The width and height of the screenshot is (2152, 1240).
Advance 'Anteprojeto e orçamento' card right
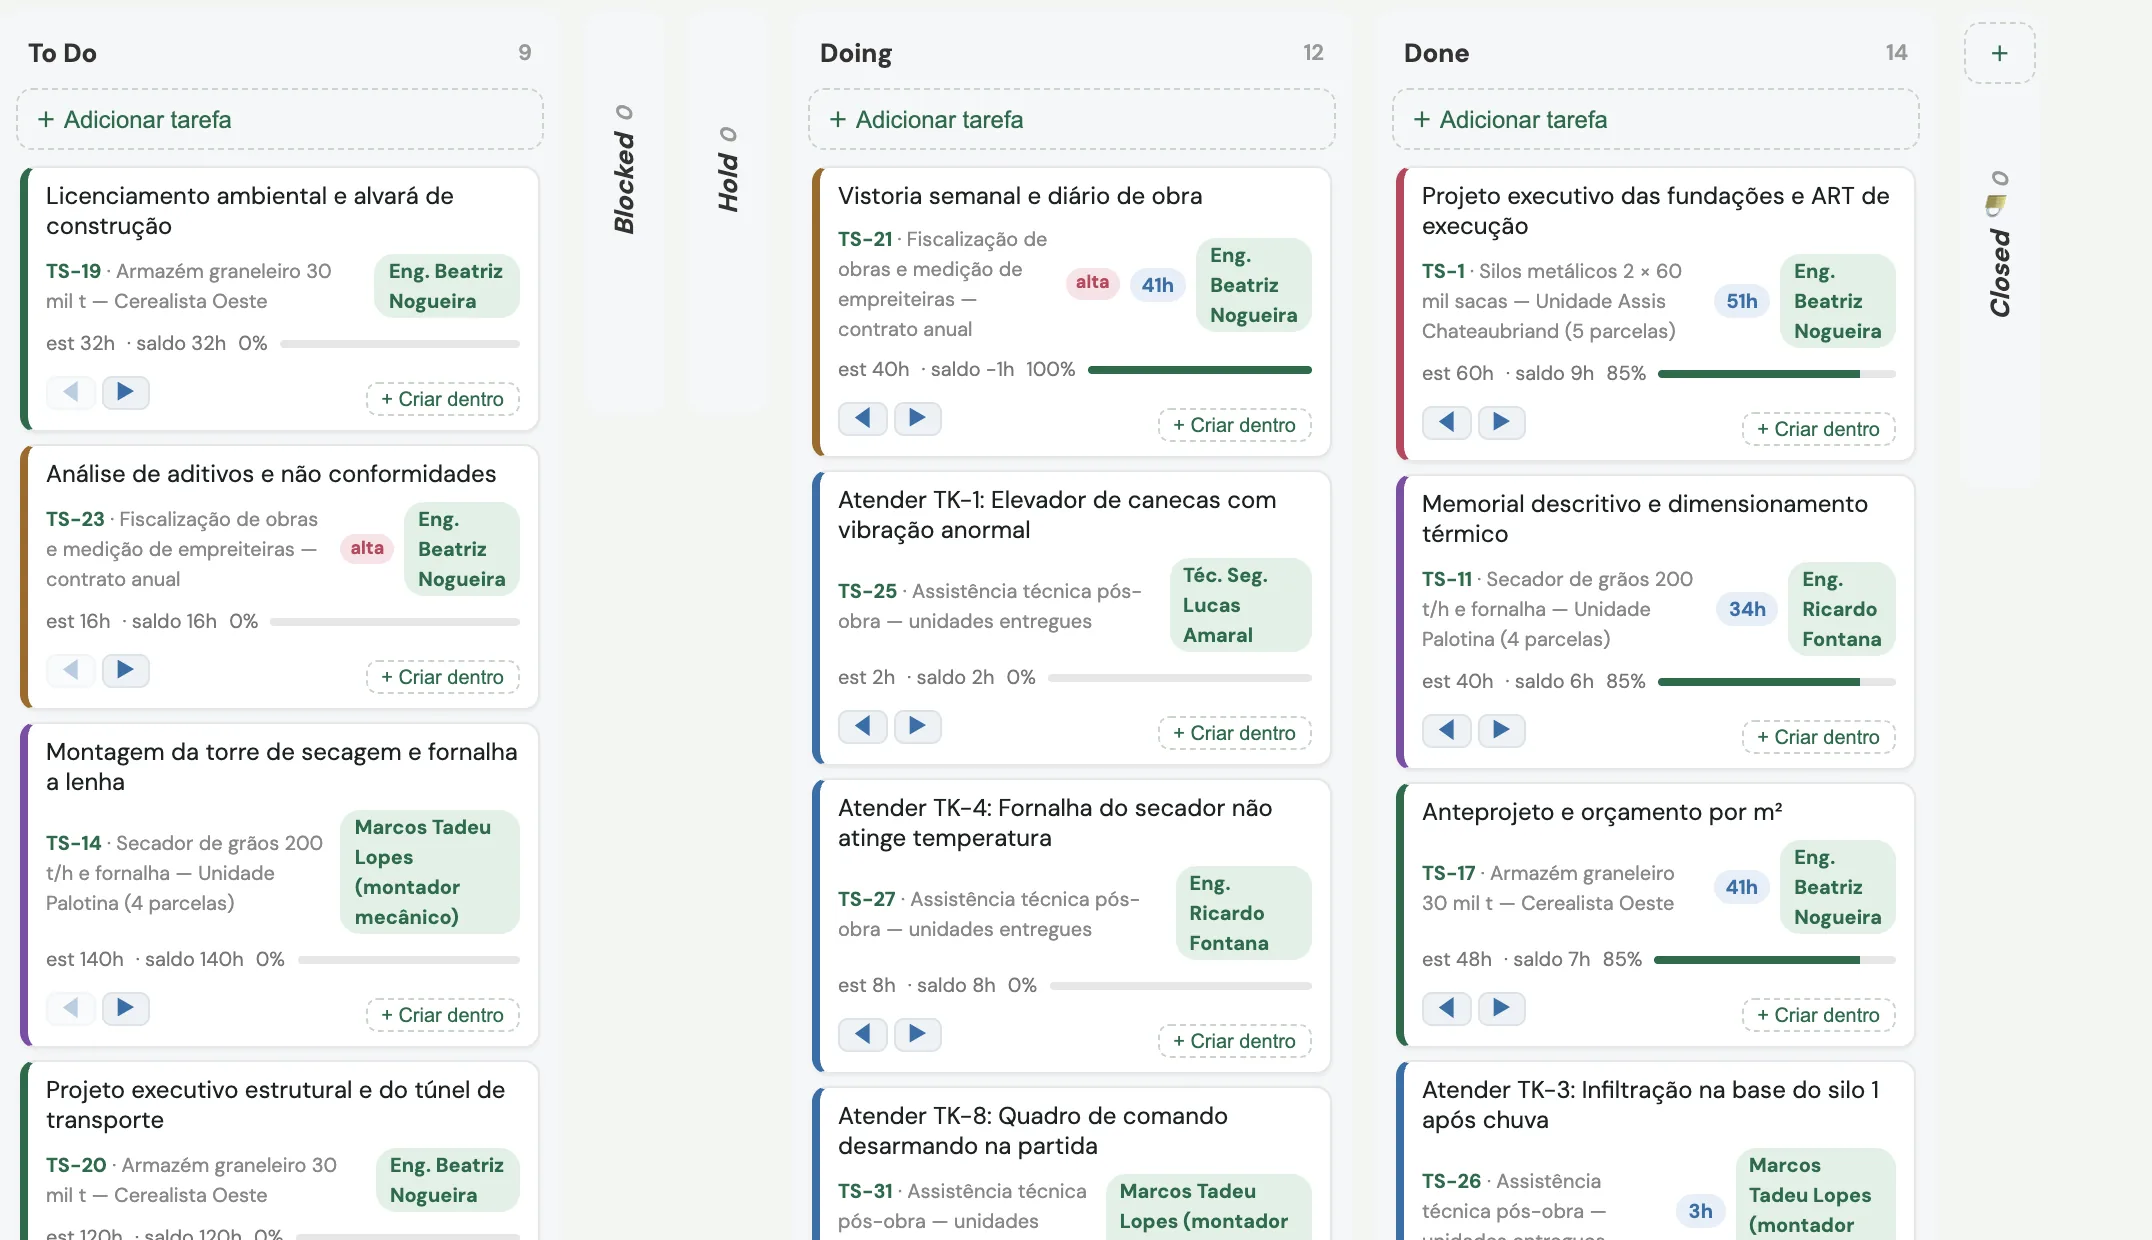pos(1501,1008)
